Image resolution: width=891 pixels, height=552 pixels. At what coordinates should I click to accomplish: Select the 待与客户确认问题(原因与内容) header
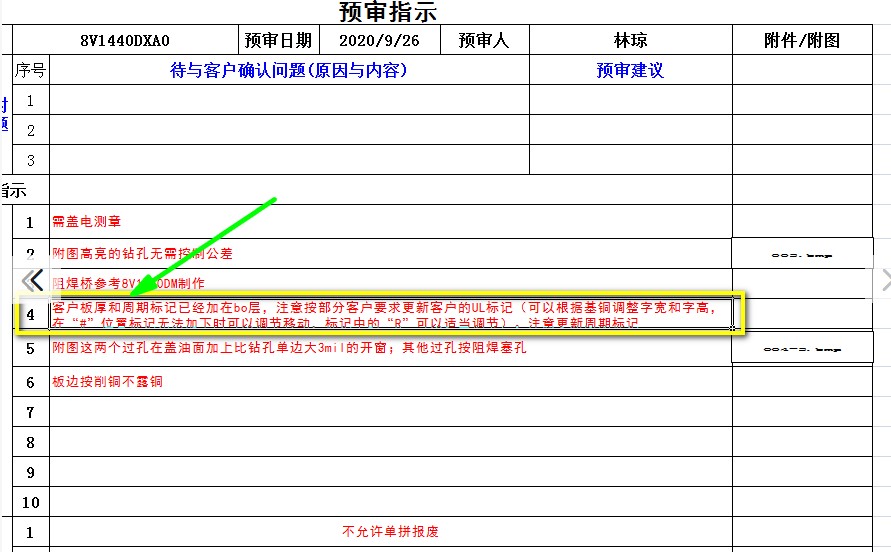[289, 70]
